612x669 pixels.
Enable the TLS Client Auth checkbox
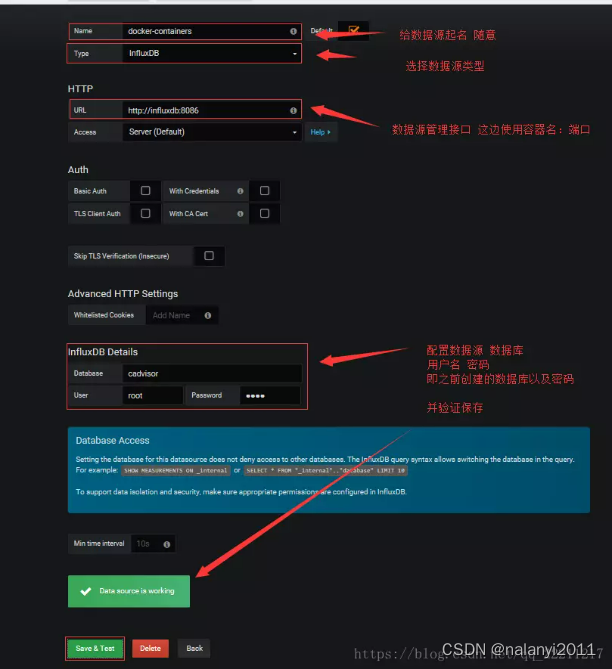tap(146, 213)
